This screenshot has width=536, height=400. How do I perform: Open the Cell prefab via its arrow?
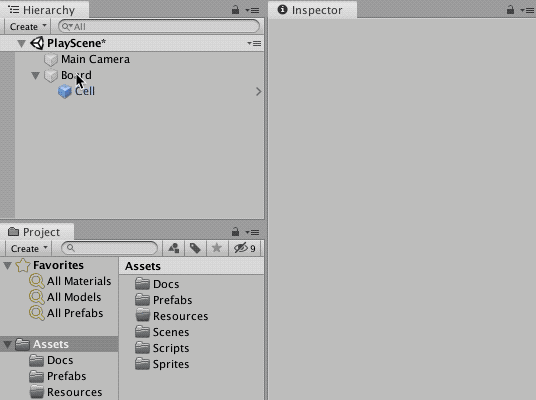point(258,92)
